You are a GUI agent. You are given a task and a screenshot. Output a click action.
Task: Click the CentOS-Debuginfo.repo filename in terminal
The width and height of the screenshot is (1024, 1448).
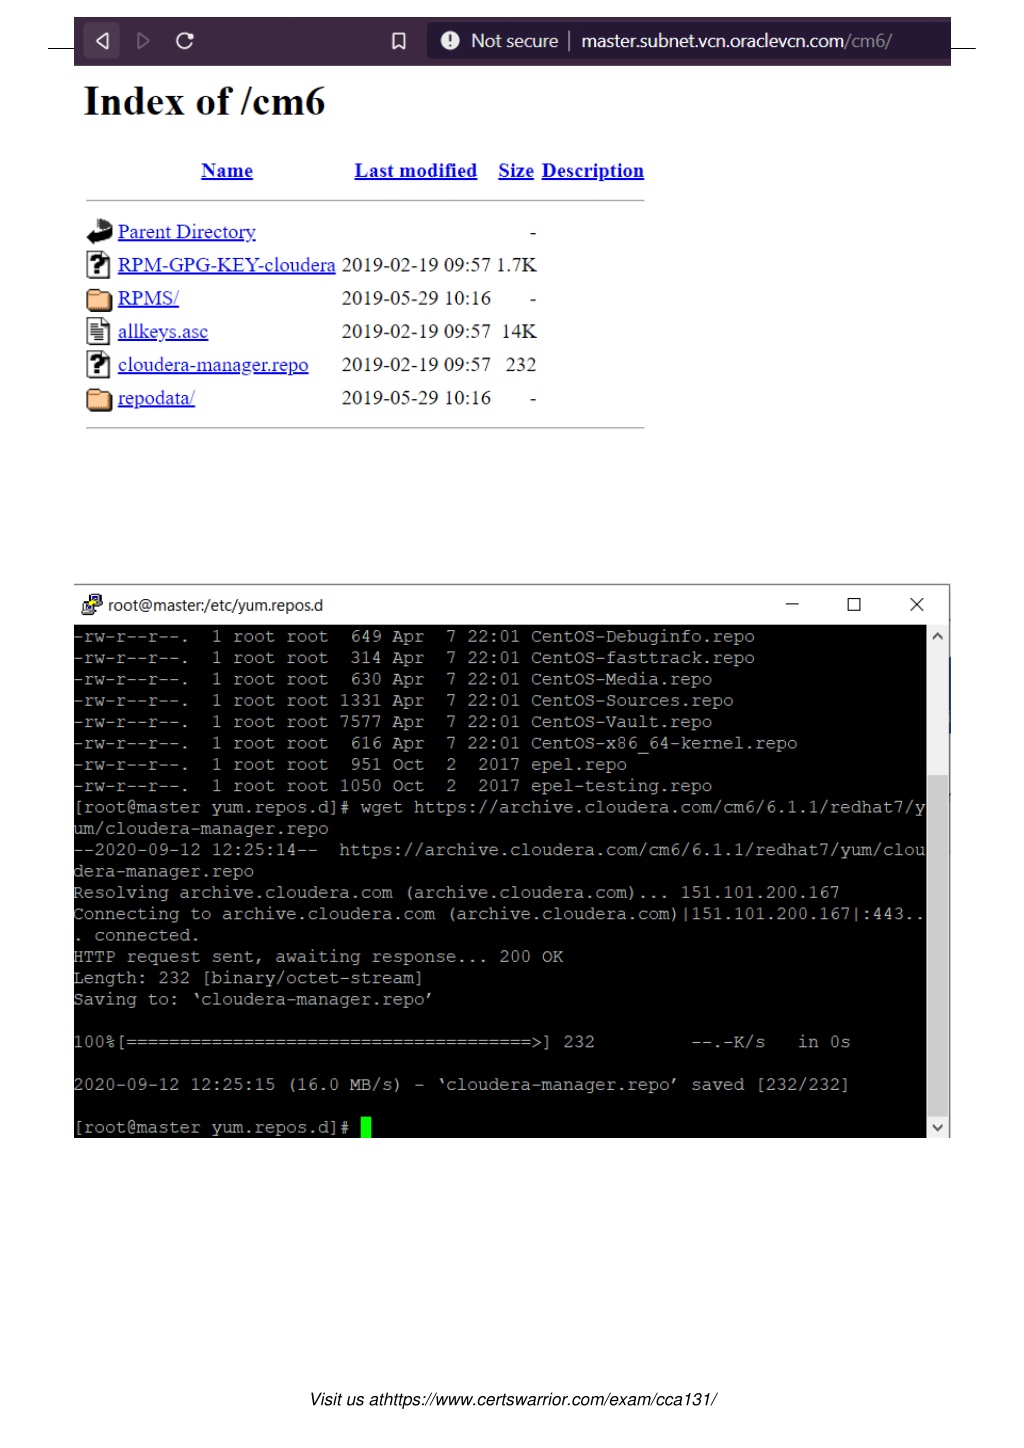coord(643,637)
